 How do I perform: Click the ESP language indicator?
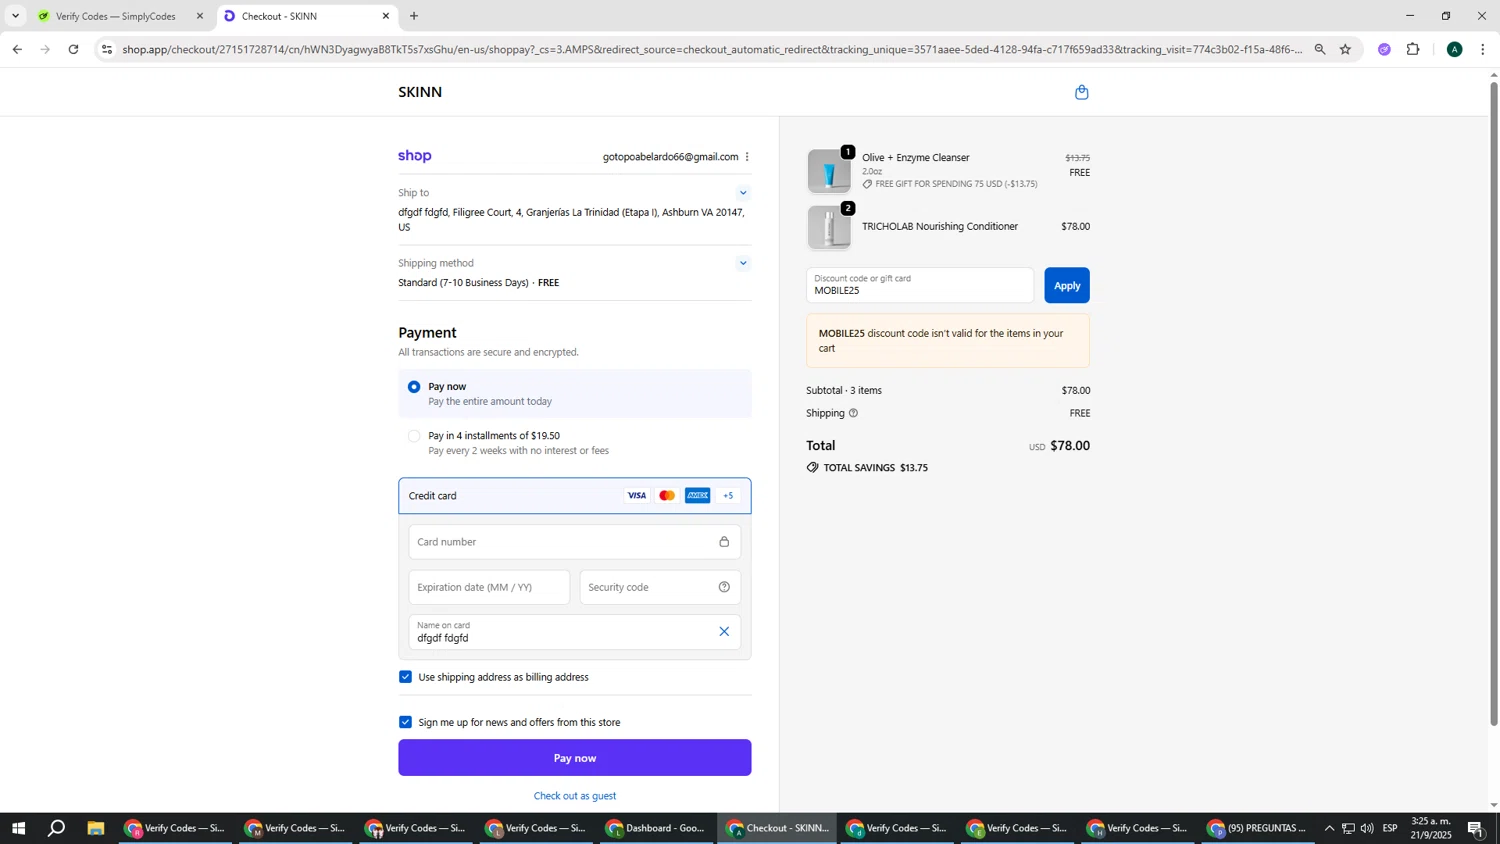click(x=1390, y=828)
